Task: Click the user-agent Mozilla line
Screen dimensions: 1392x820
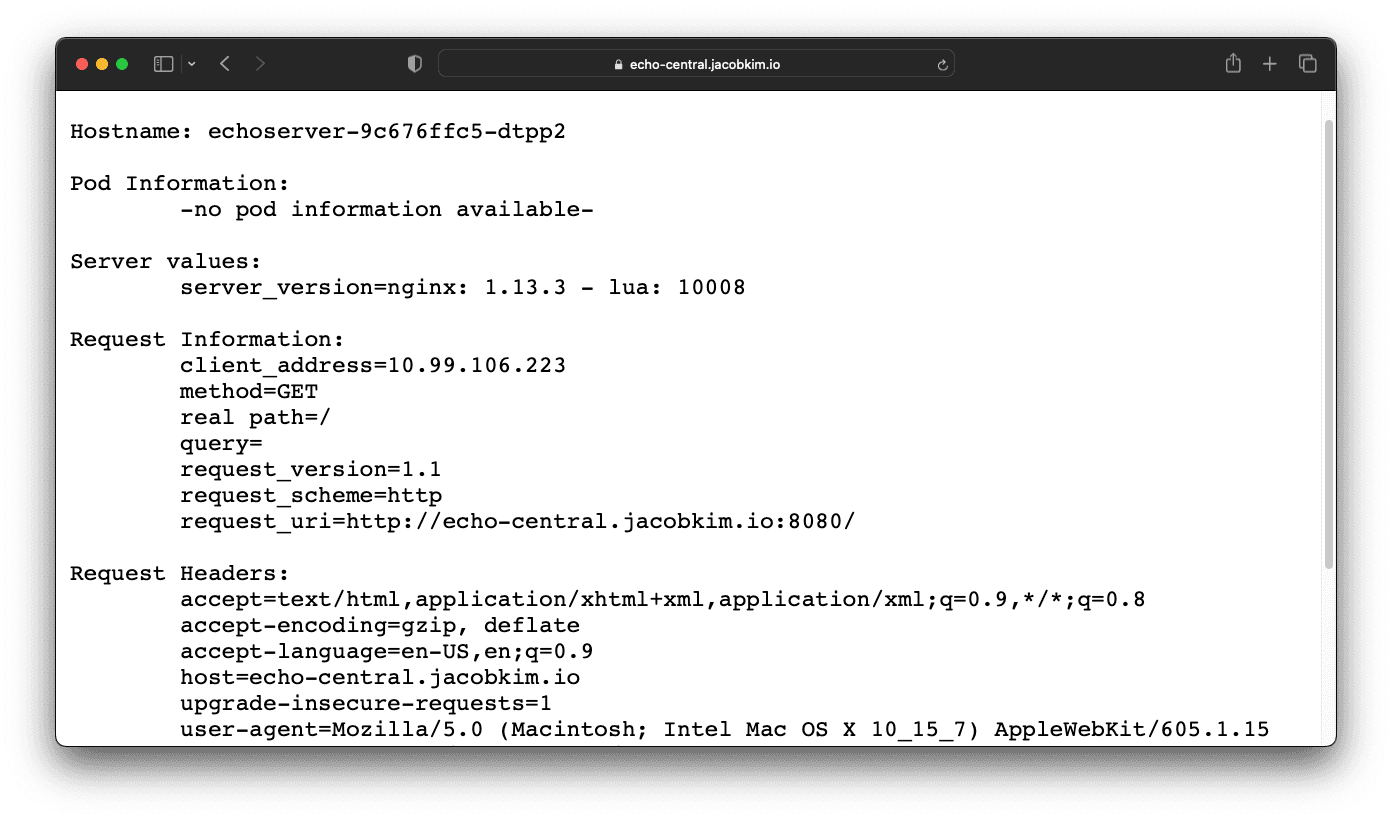Action: tap(724, 729)
